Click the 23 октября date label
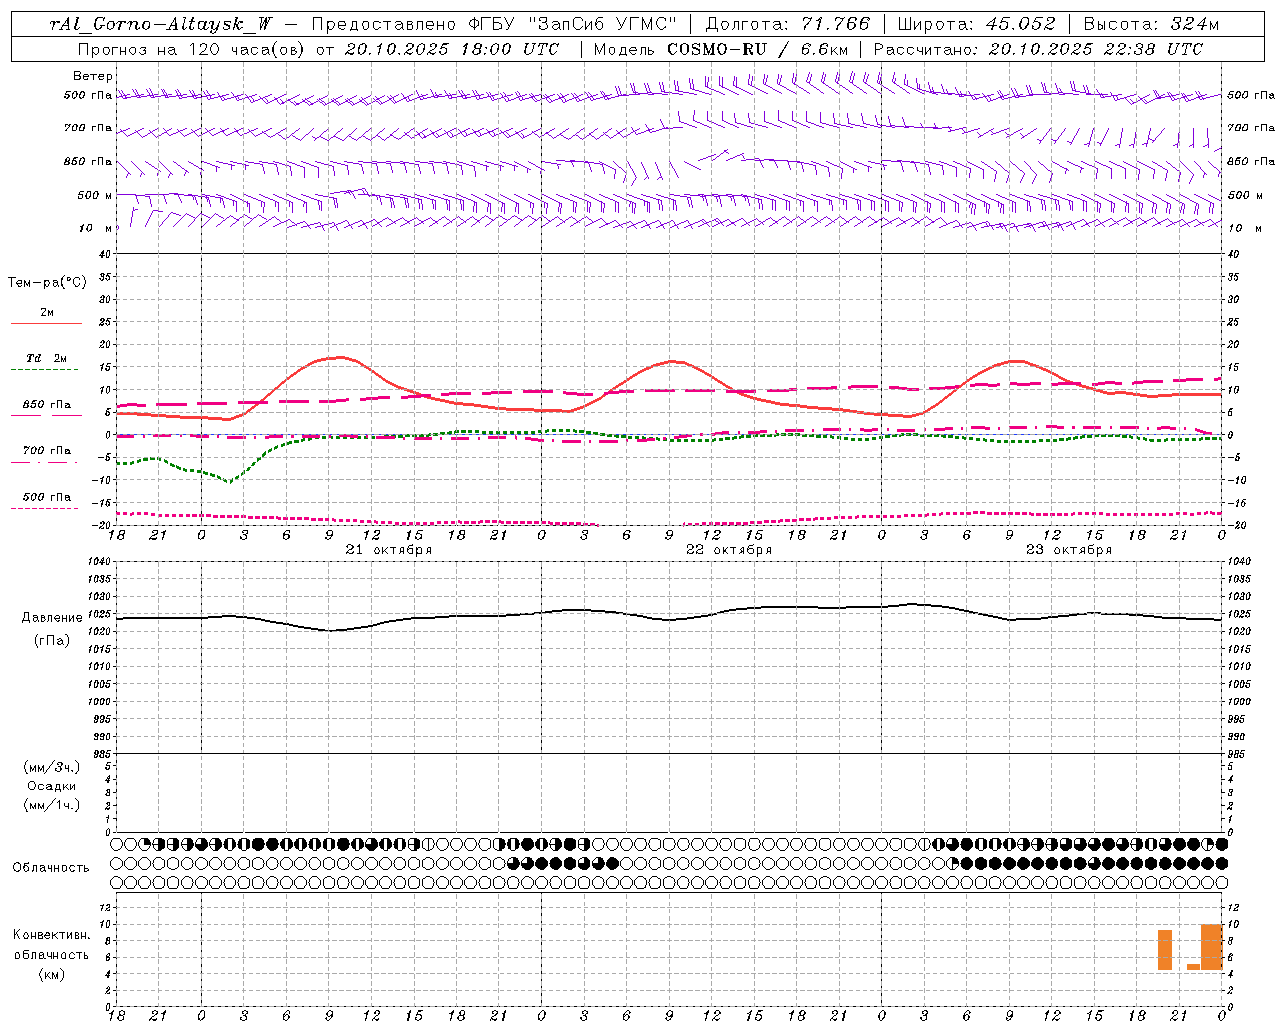The image size is (1280, 1024). [1069, 550]
